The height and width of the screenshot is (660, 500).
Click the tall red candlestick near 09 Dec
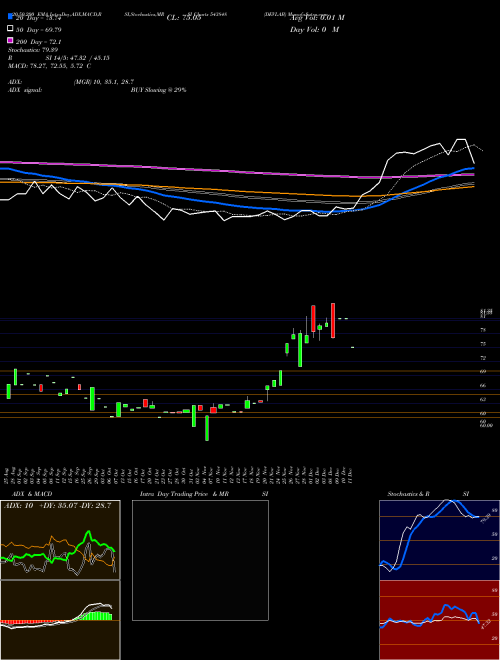(x=333, y=320)
